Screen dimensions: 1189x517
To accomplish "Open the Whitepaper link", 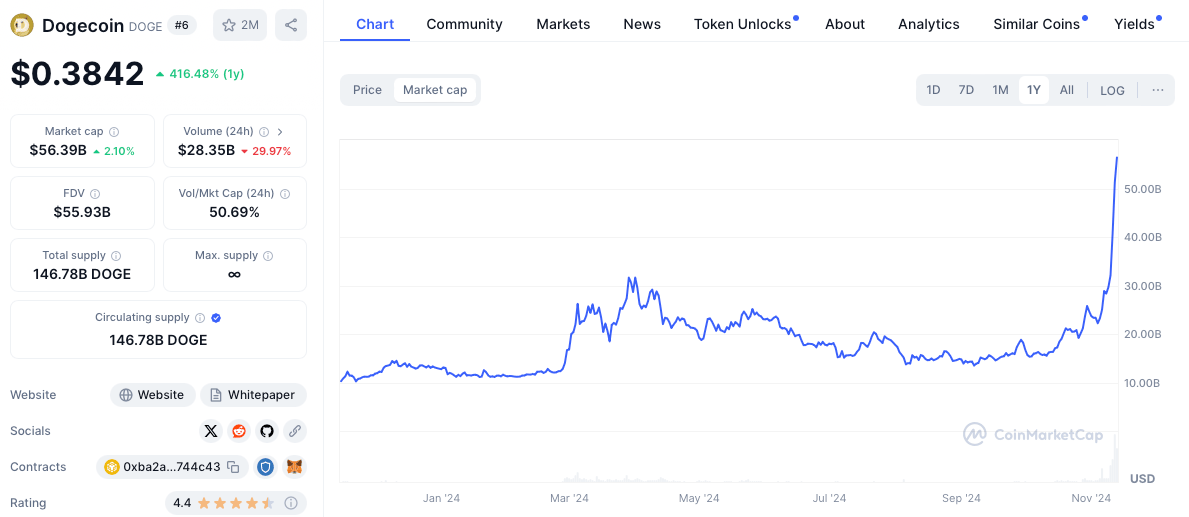I will coord(253,395).
